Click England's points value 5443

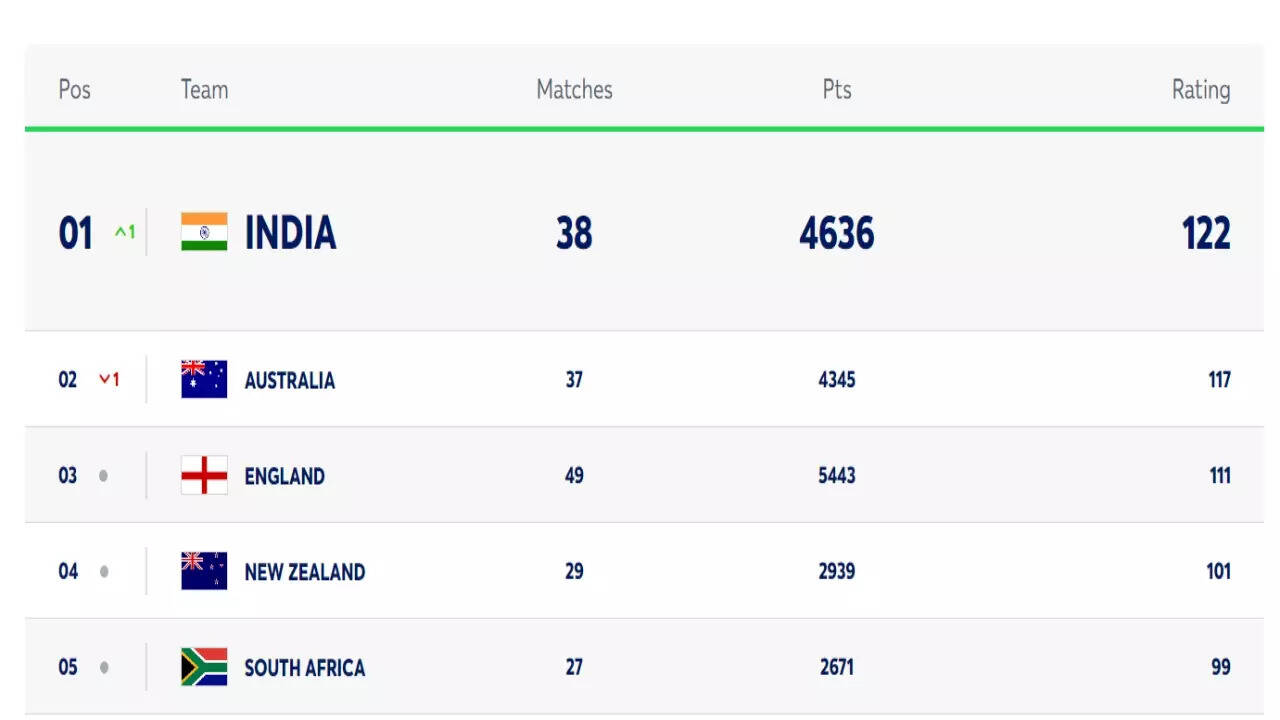pos(836,476)
